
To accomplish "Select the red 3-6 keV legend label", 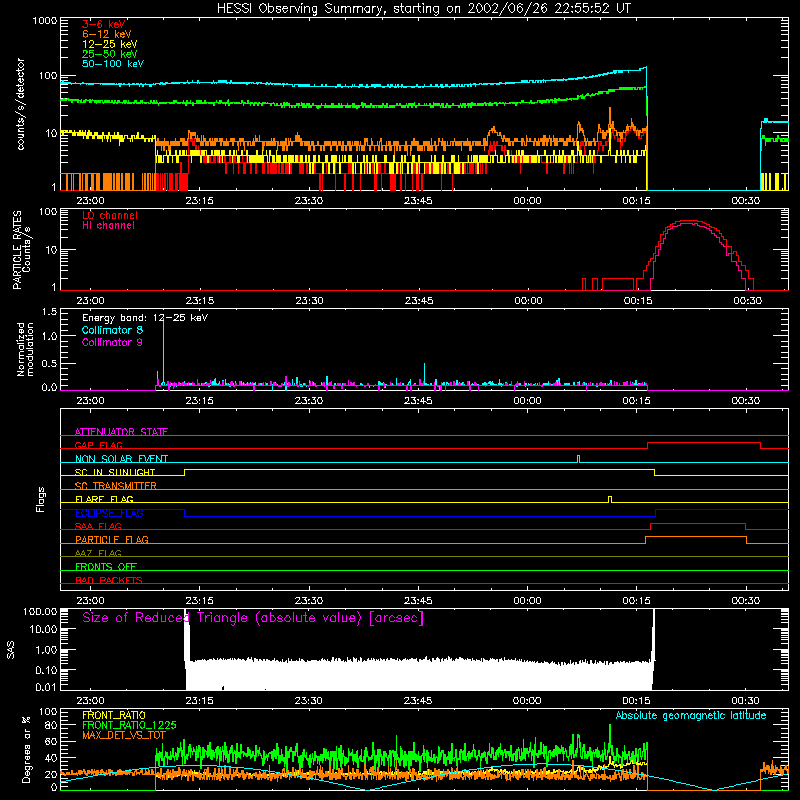I will tap(104, 24).
